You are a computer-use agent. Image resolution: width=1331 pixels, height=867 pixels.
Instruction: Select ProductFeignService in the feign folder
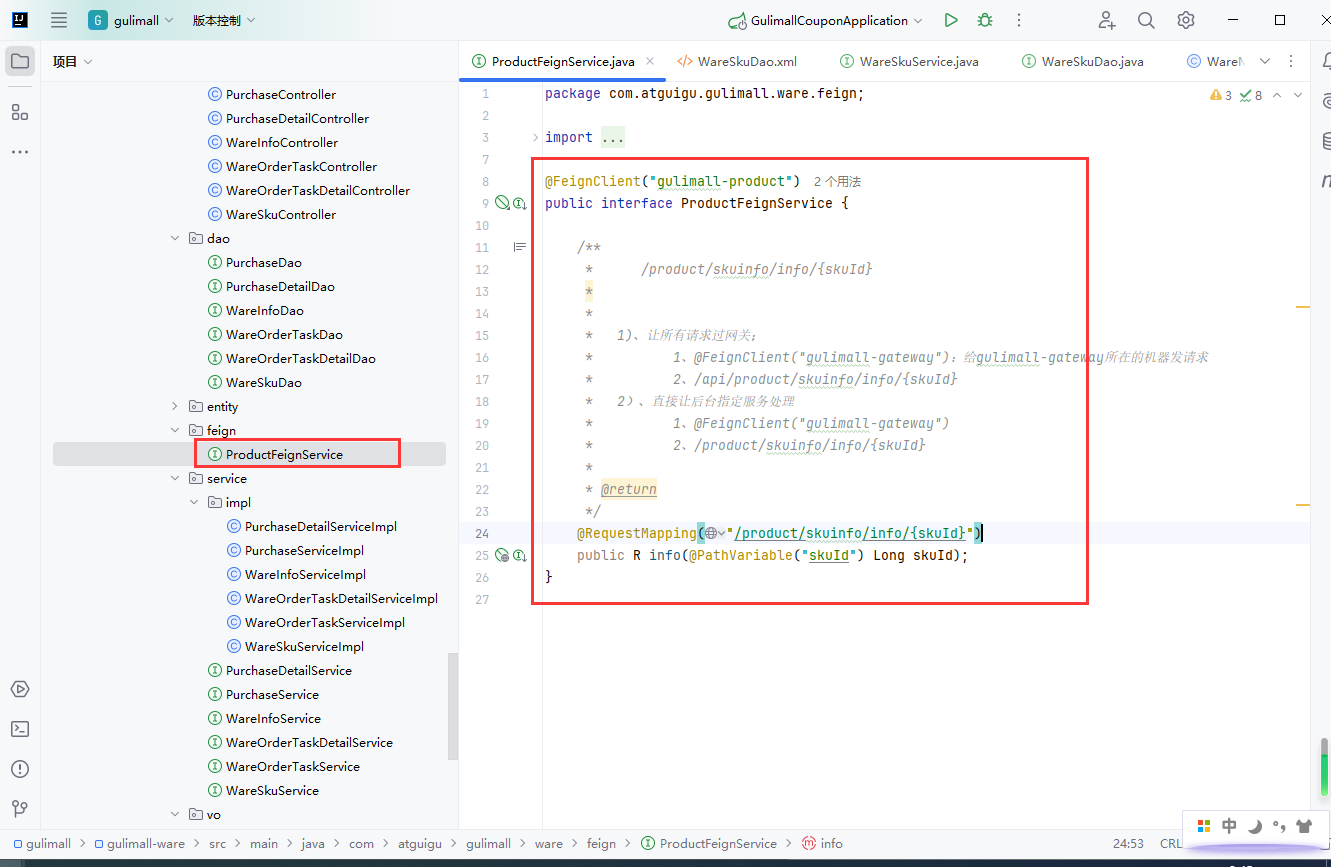(x=284, y=454)
